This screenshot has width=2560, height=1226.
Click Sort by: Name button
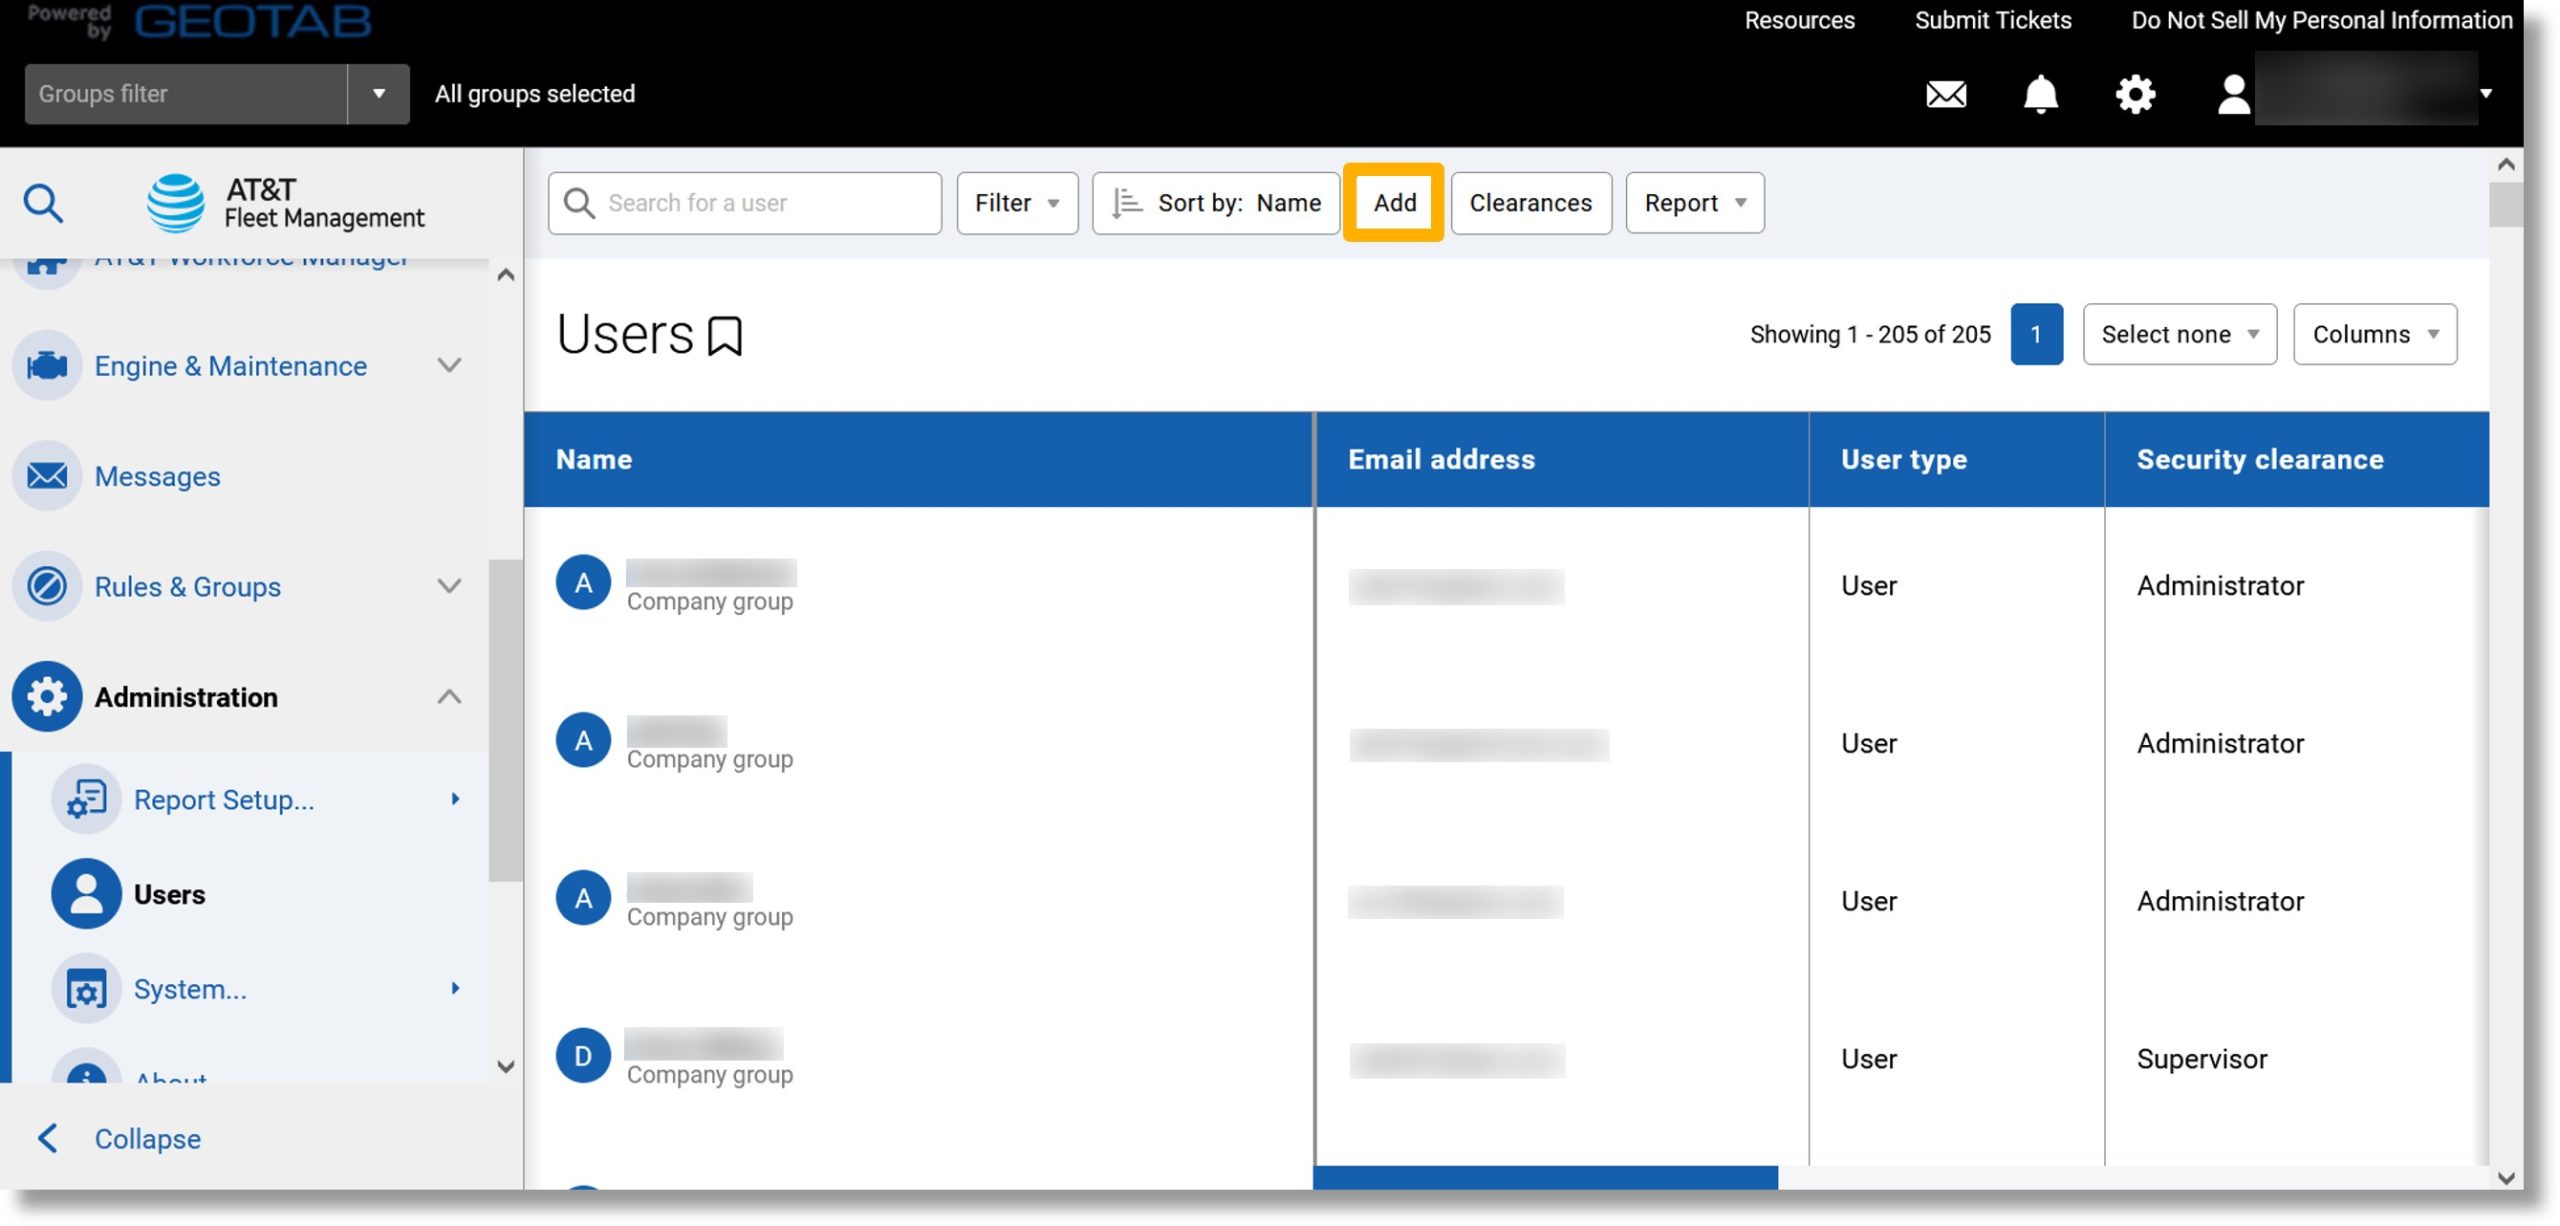[1216, 203]
